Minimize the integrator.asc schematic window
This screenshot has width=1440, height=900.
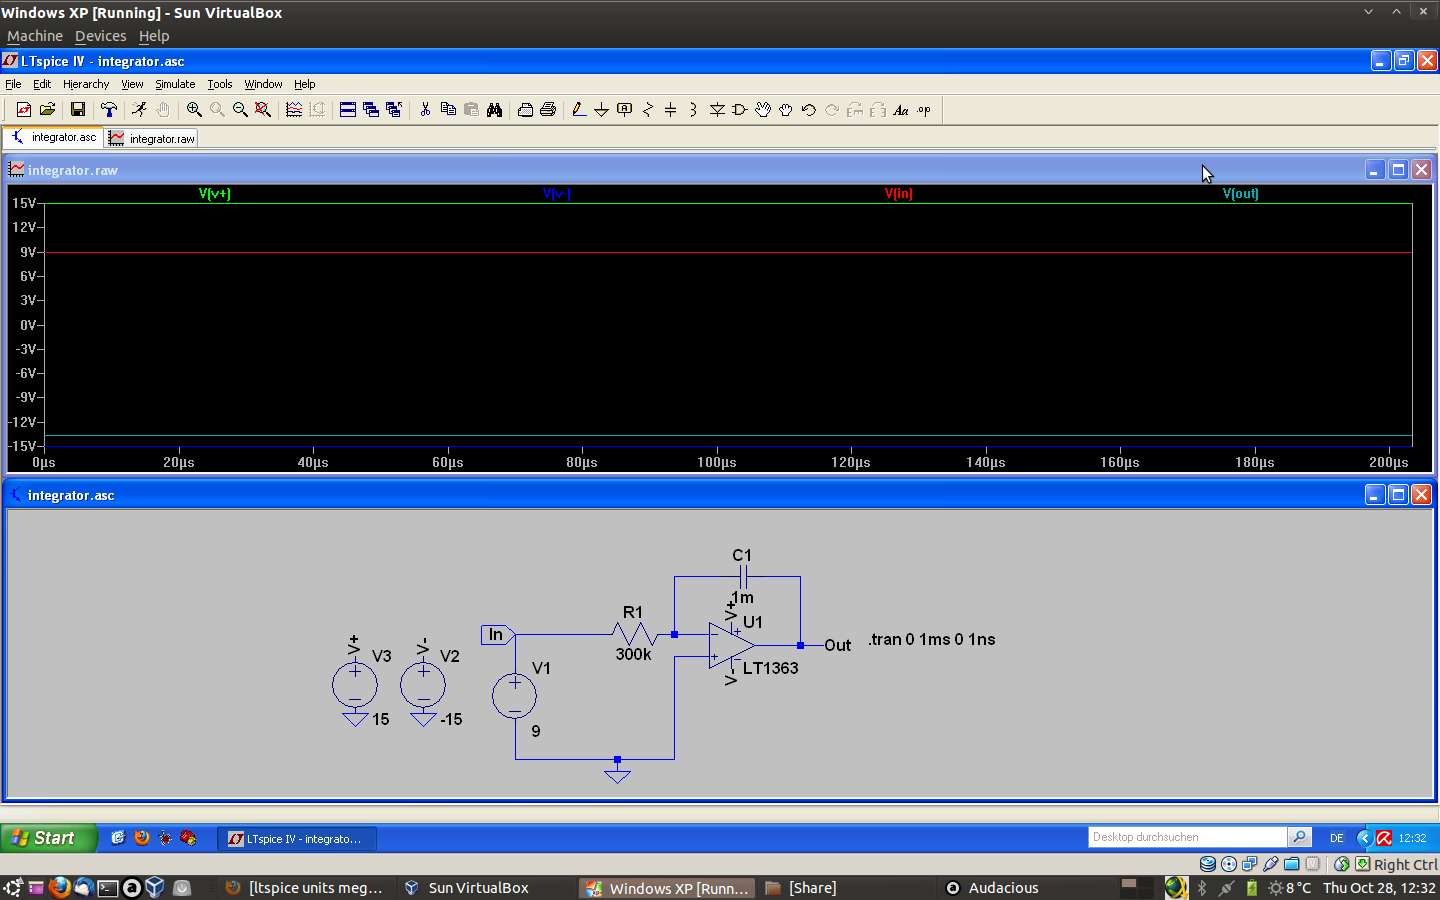tap(1375, 494)
